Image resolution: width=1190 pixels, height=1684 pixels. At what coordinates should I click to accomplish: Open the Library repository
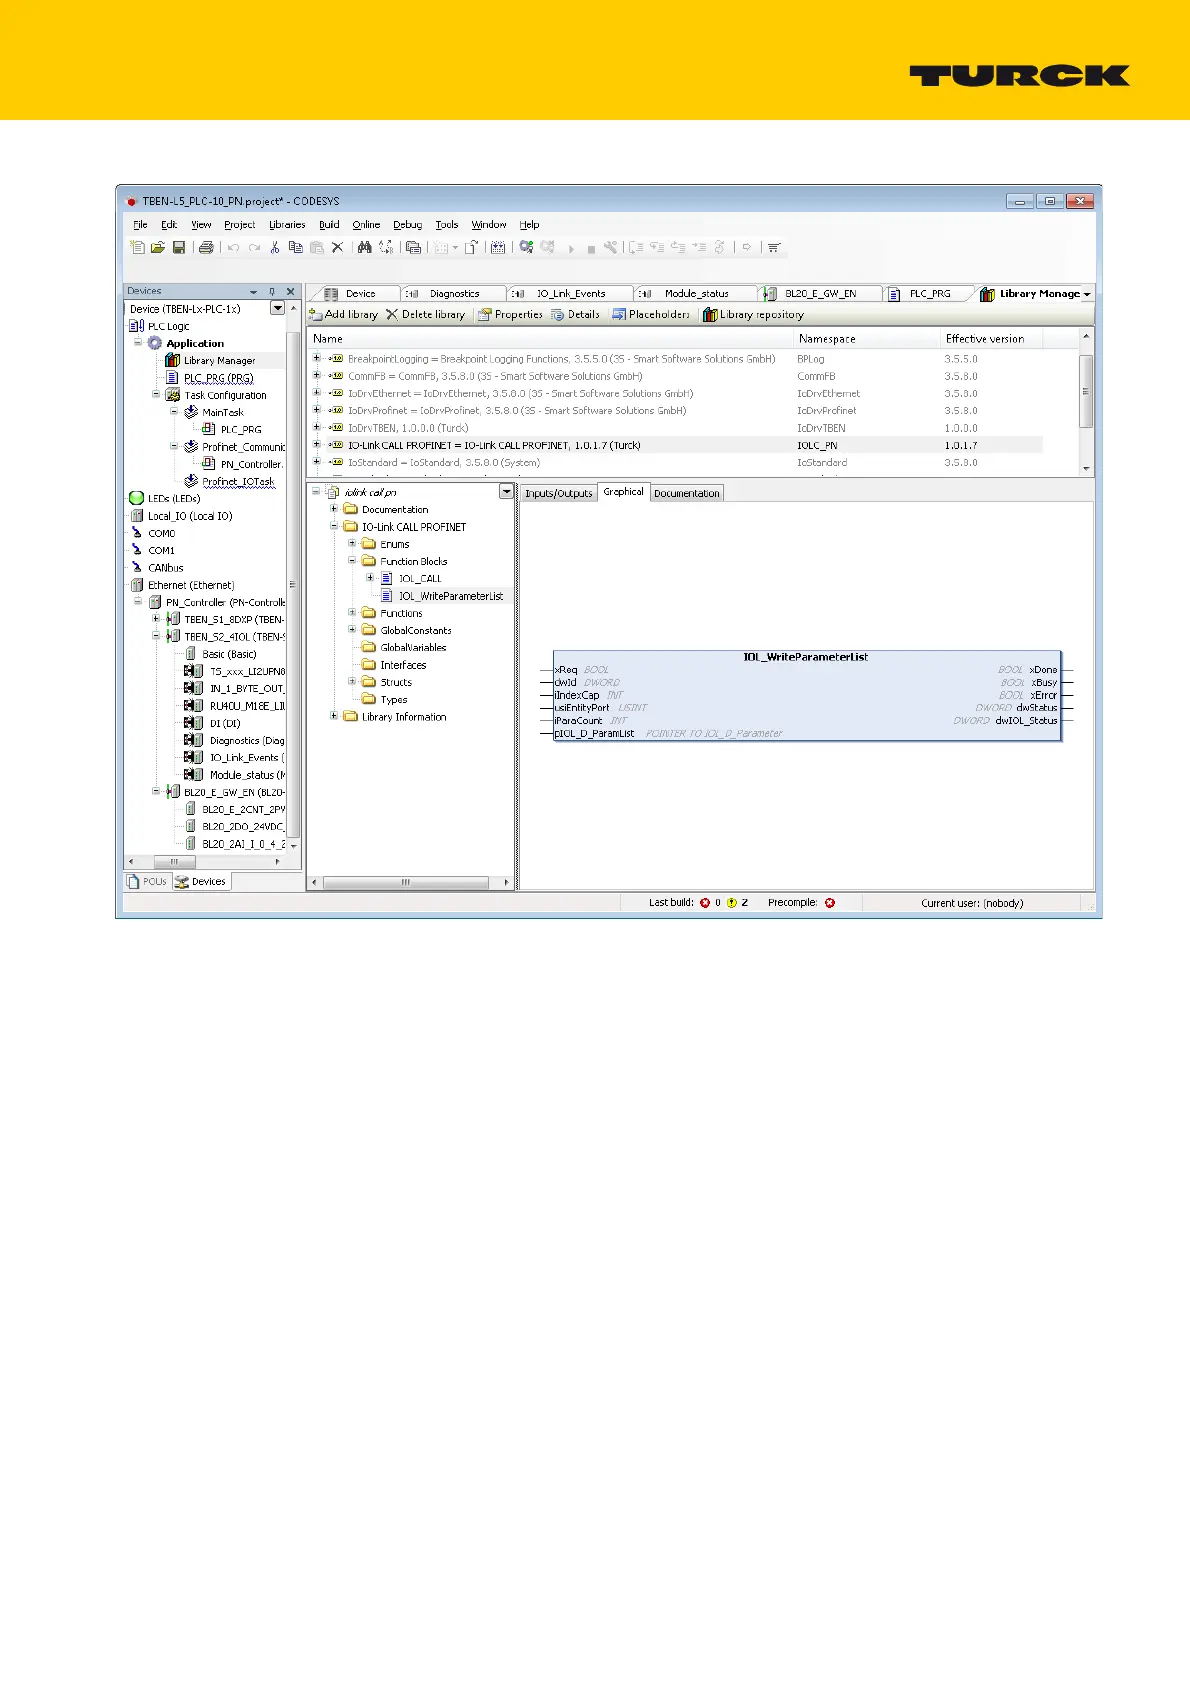753,314
